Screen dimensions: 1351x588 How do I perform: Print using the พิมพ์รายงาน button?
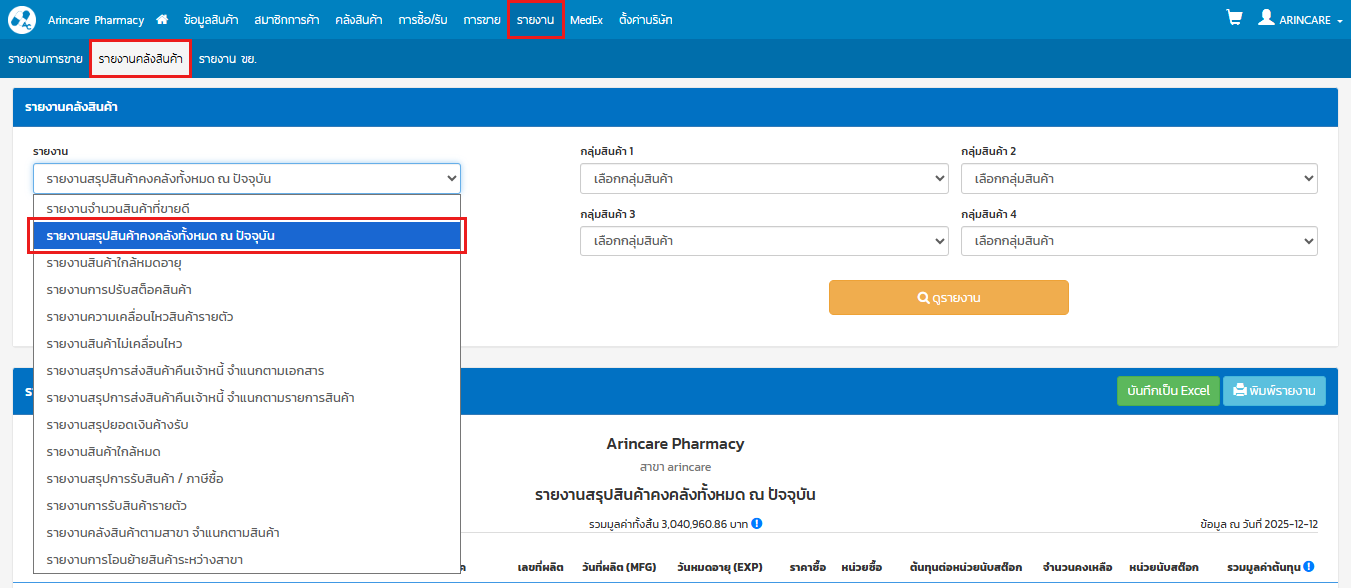[x=1274, y=391]
